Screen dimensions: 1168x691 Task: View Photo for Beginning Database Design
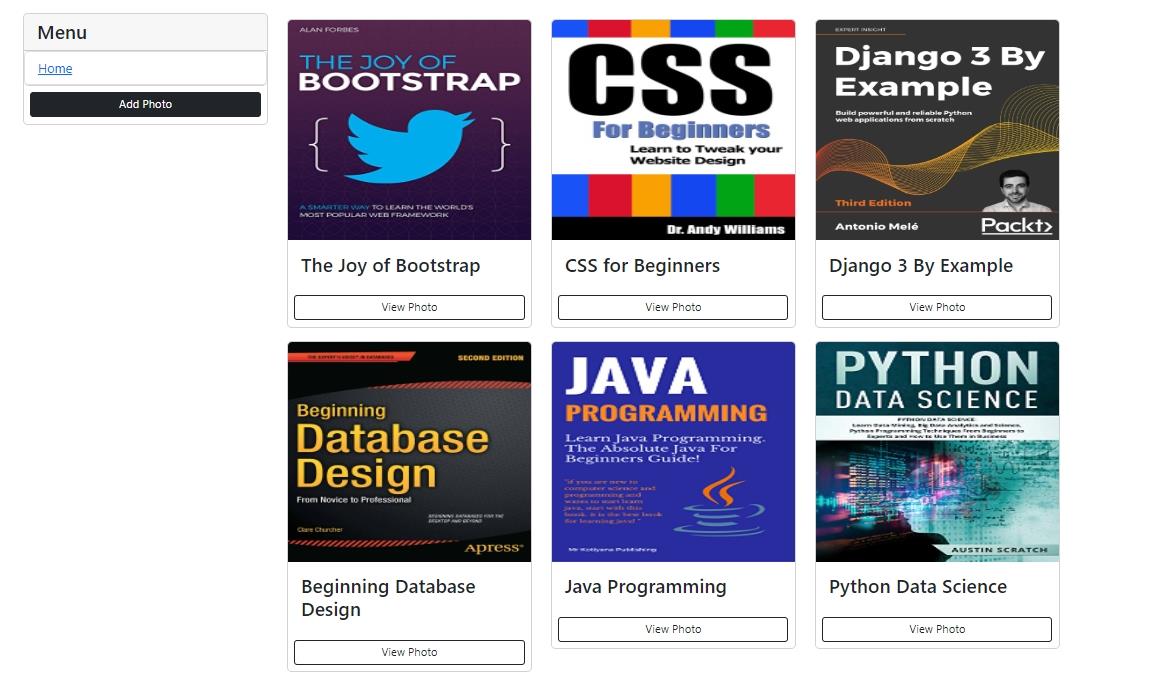(x=409, y=652)
